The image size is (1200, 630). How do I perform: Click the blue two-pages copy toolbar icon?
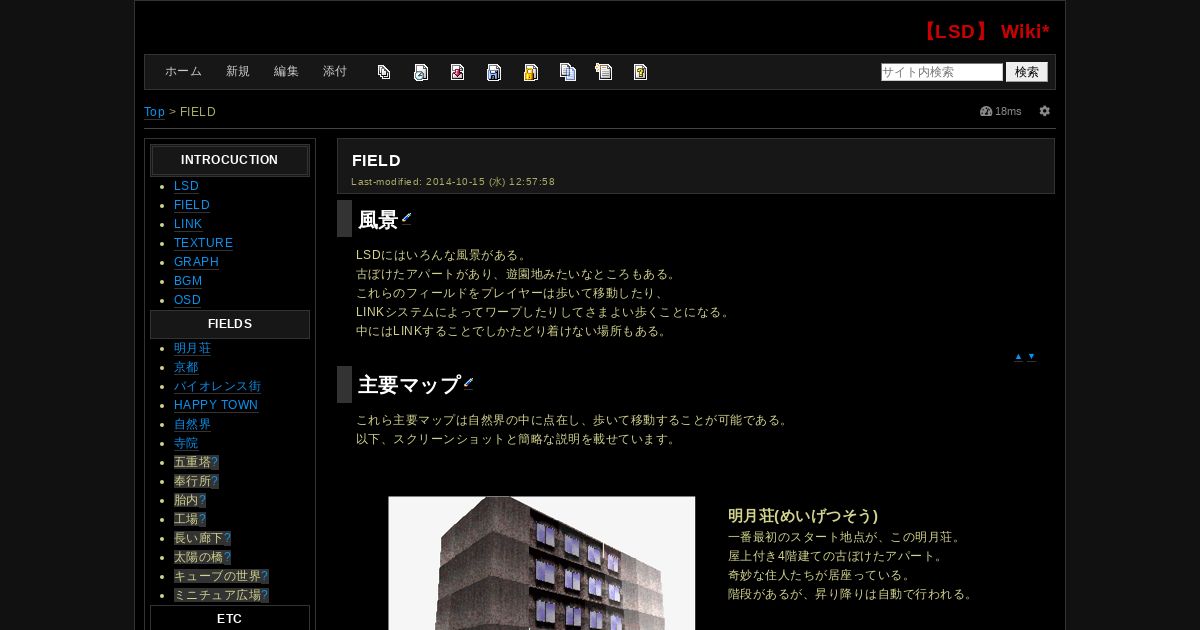568,72
